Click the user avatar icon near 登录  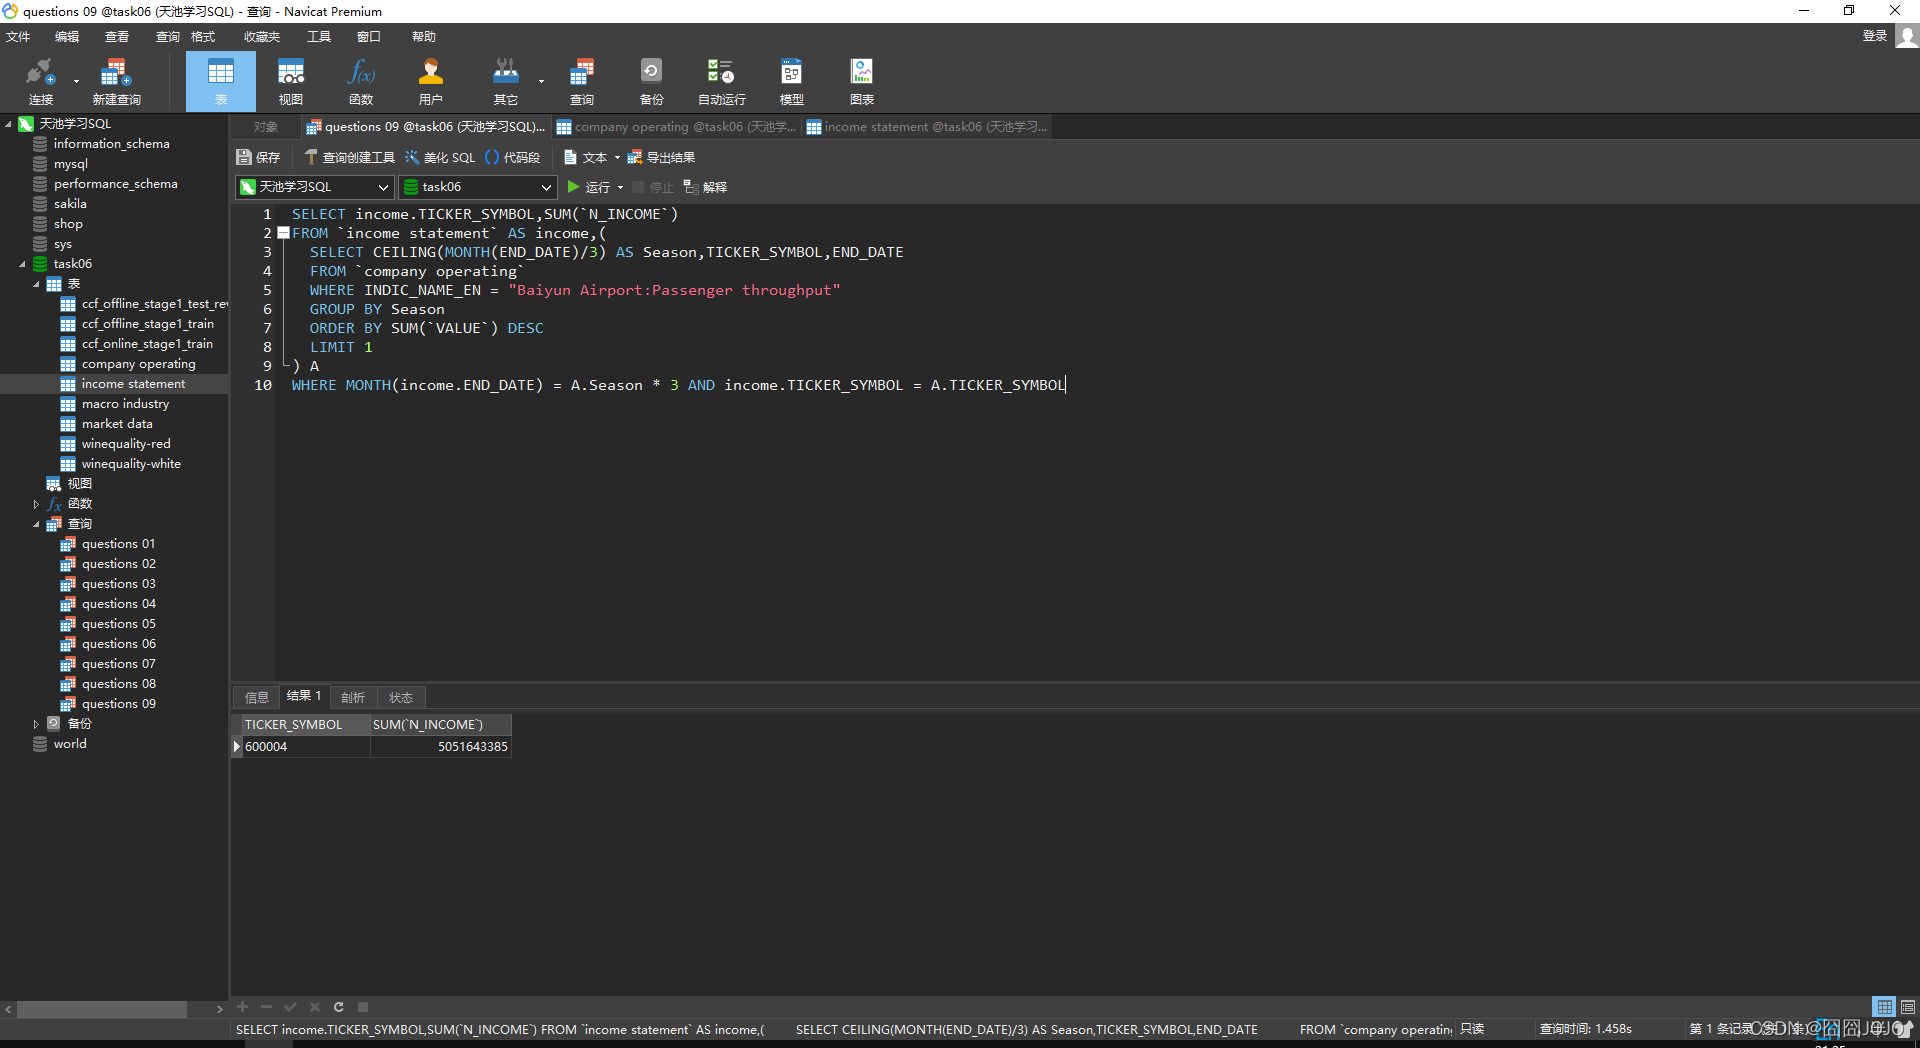pyautogui.click(x=1907, y=36)
